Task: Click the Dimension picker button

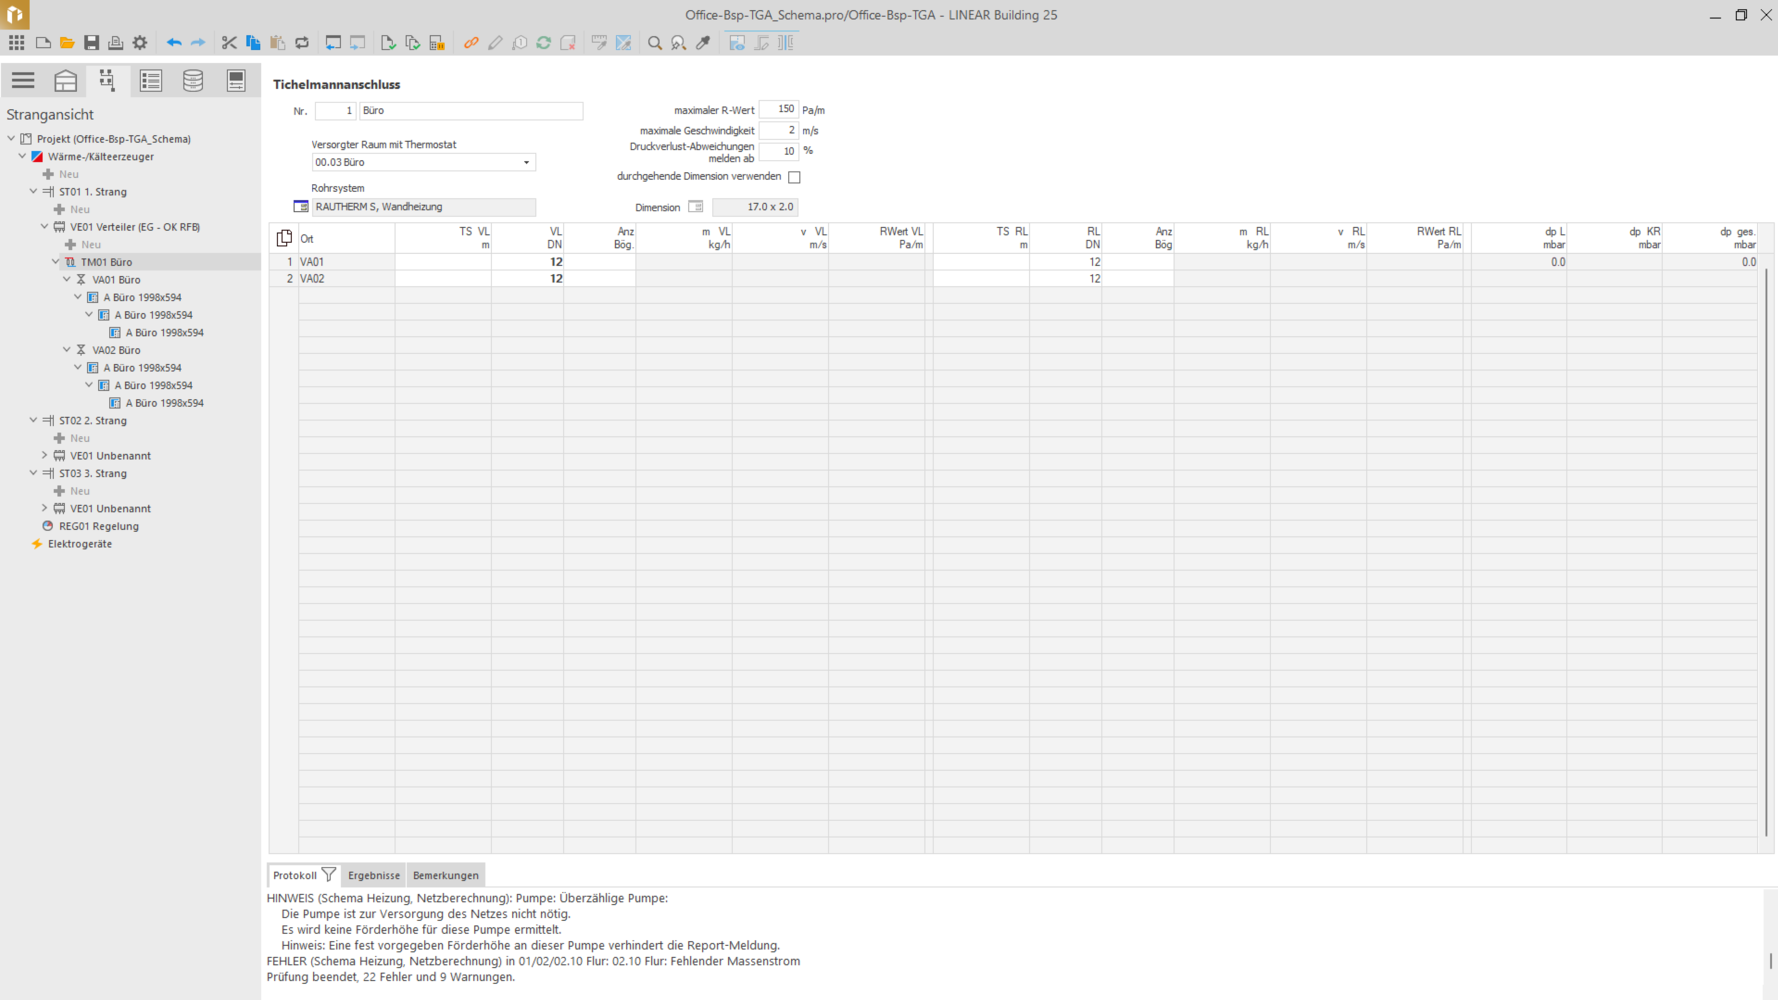Action: tap(695, 207)
